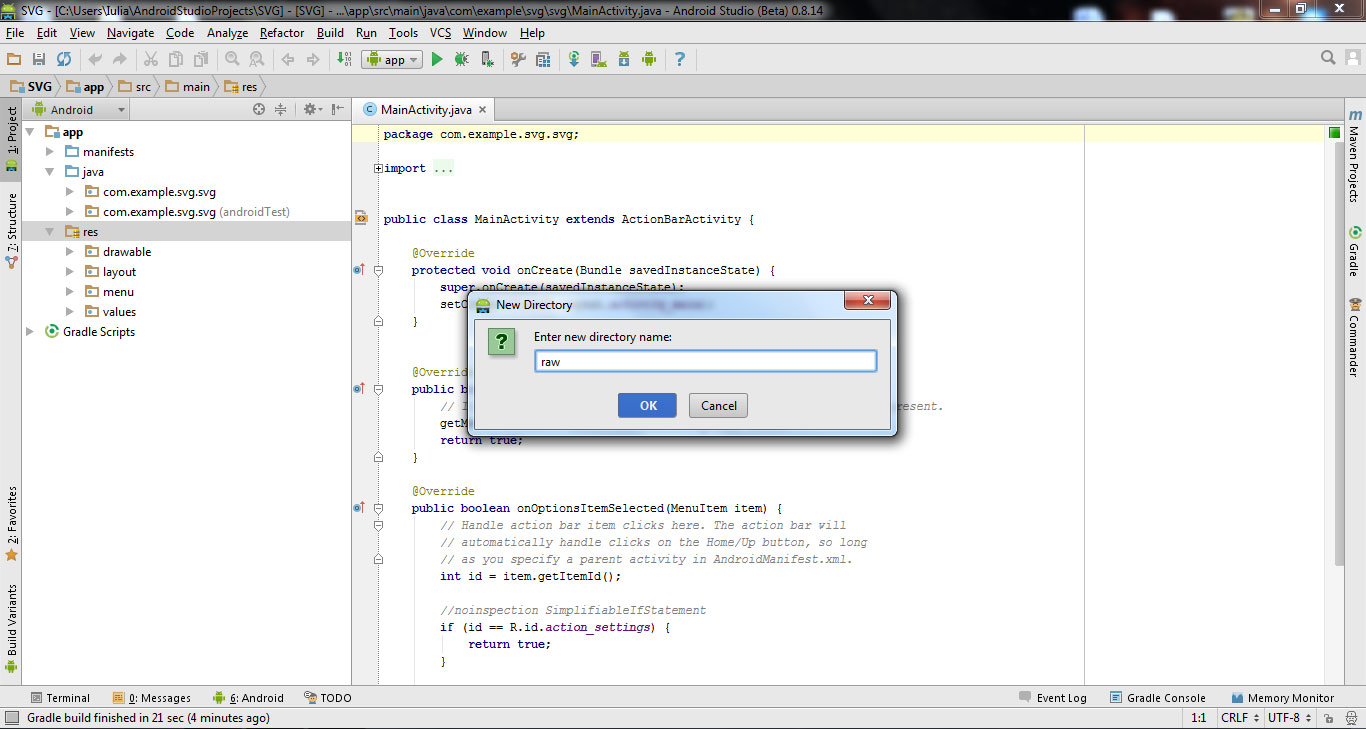Toggle tool window buttons at bottom-left corner
The height and width of the screenshot is (729, 1366).
point(11,718)
